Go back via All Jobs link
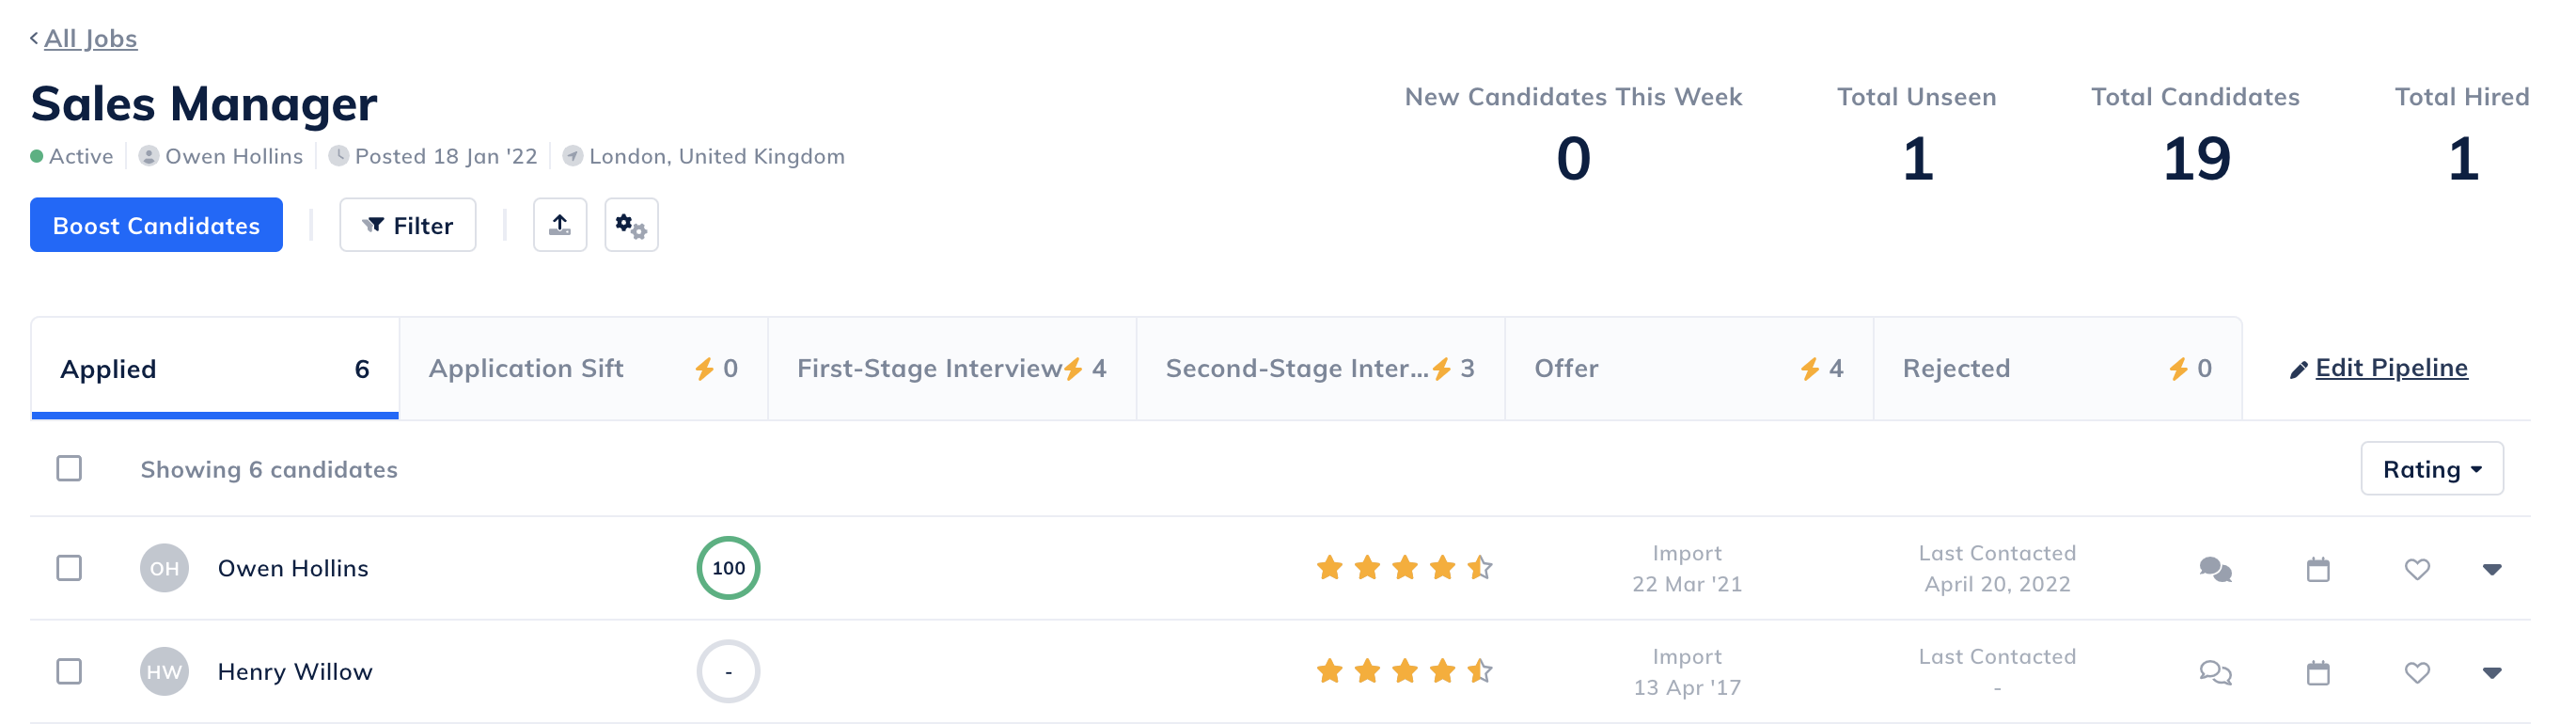The image size is (2576, 724). (90, 38)
